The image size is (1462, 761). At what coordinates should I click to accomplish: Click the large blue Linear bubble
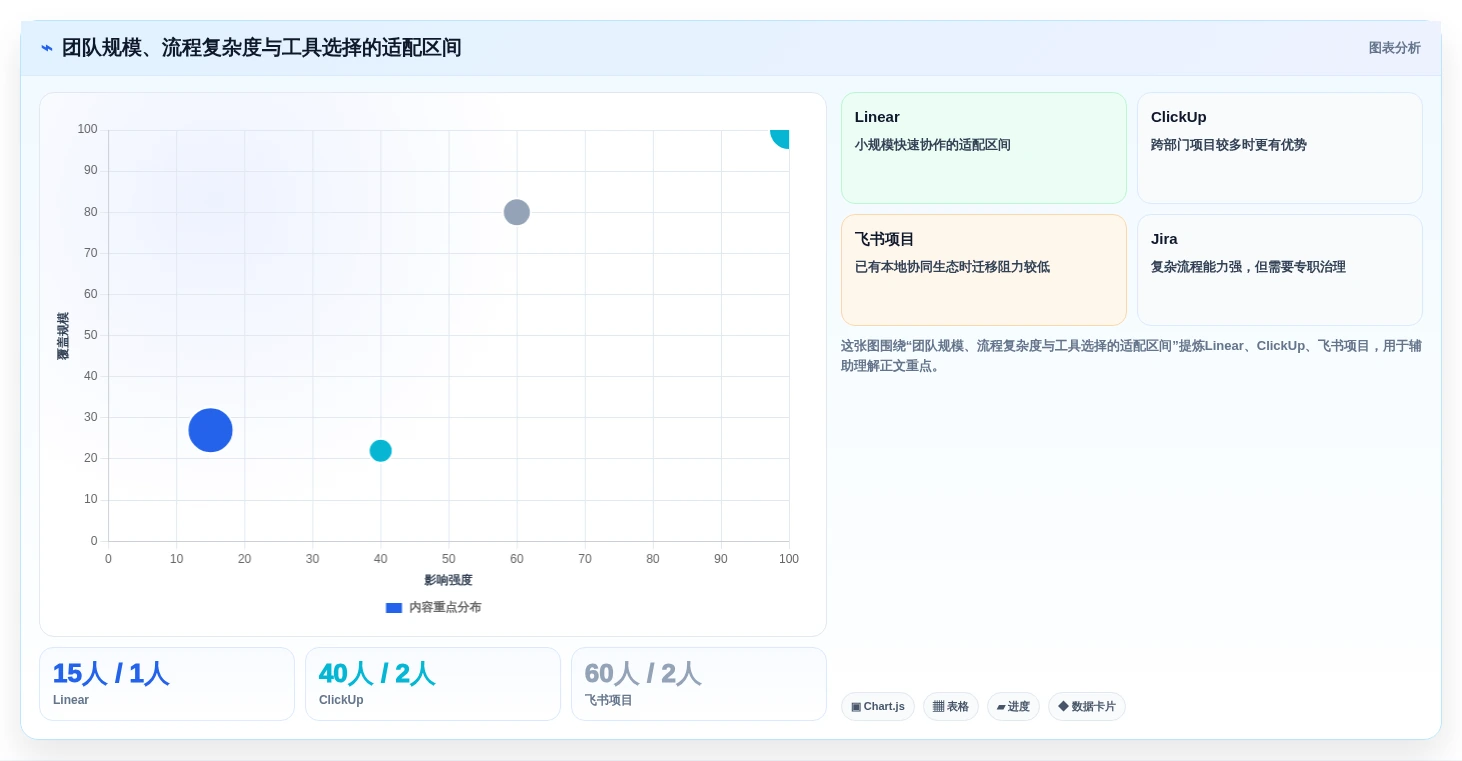[x=210, y=430]
